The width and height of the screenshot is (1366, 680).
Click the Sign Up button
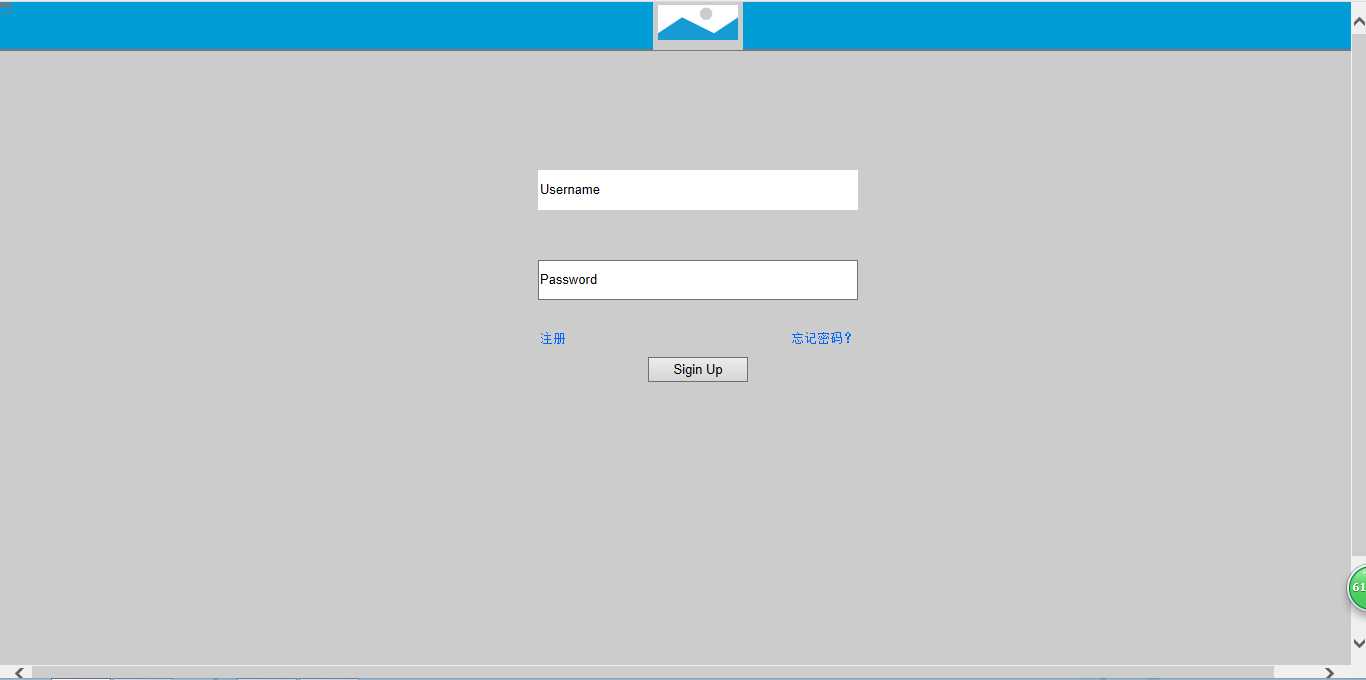tap(698, 369)
